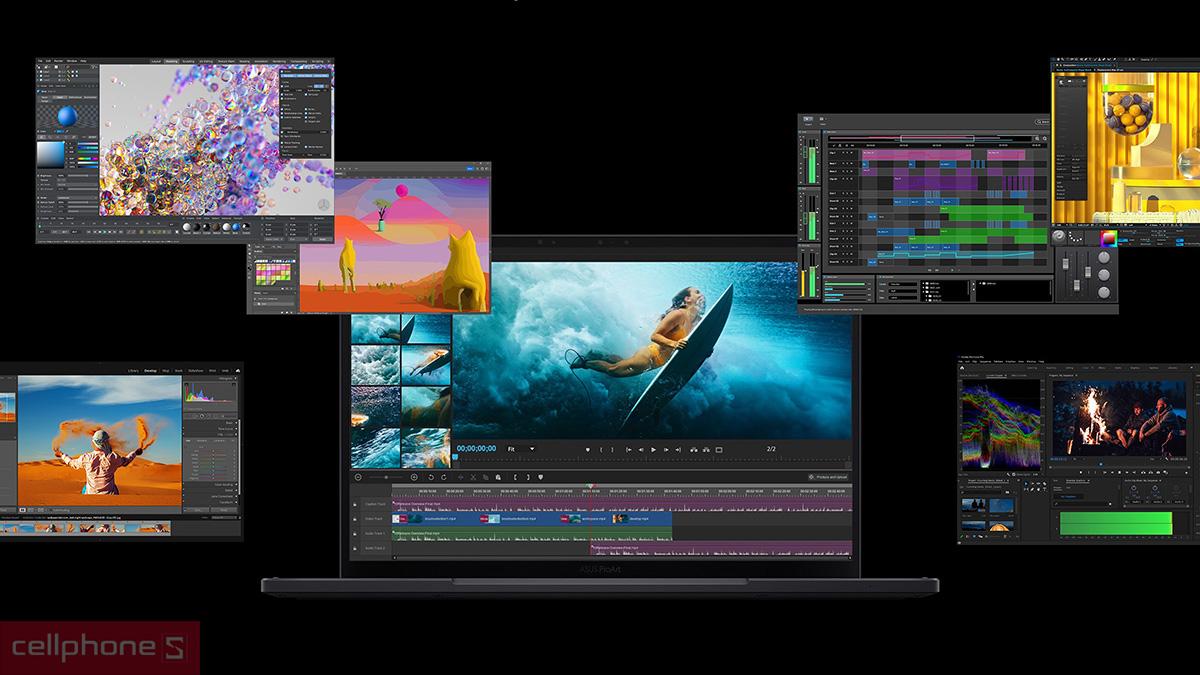
Task: Set the mark-in bracket under the surfer preview
Action: (x=601, y=449)
